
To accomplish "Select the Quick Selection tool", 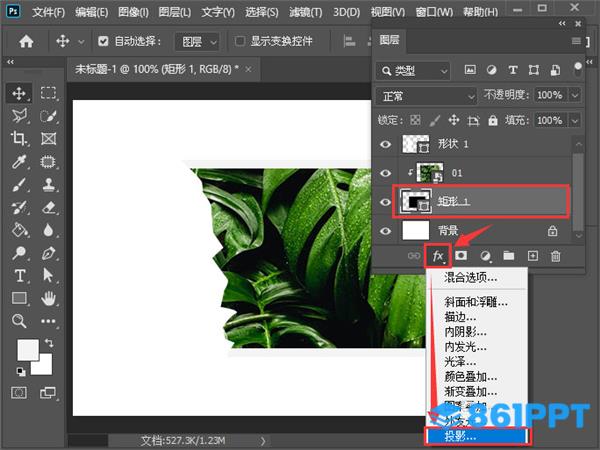I will pyautogui.click(x=48, y=116).
